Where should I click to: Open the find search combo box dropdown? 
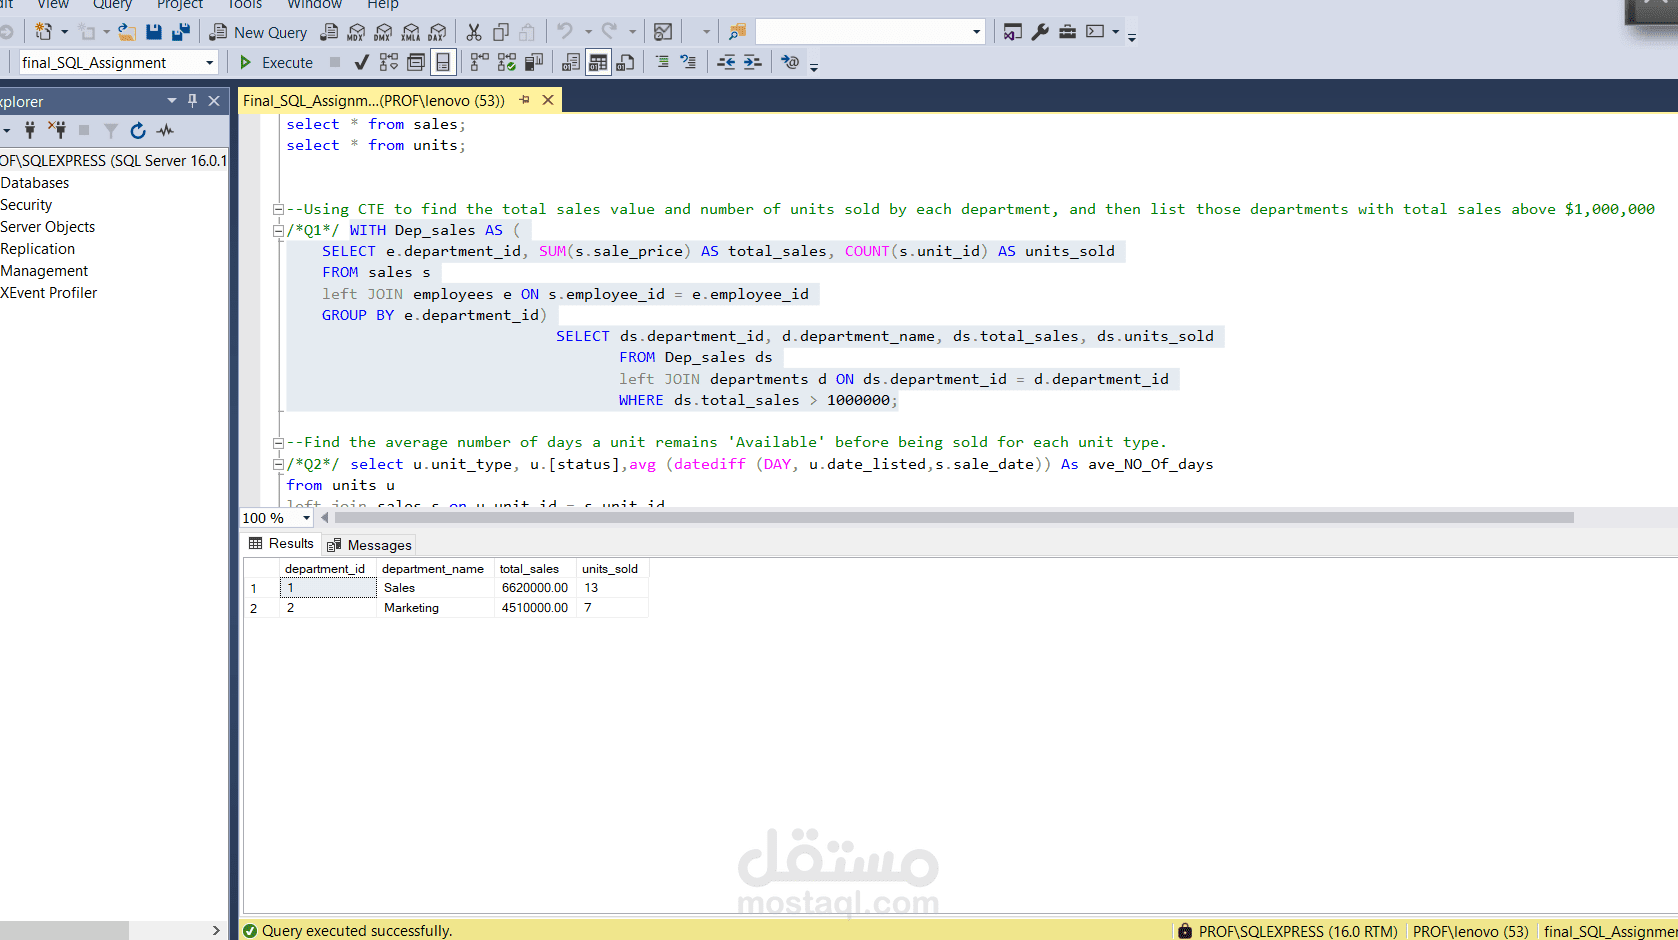point(976,32)
